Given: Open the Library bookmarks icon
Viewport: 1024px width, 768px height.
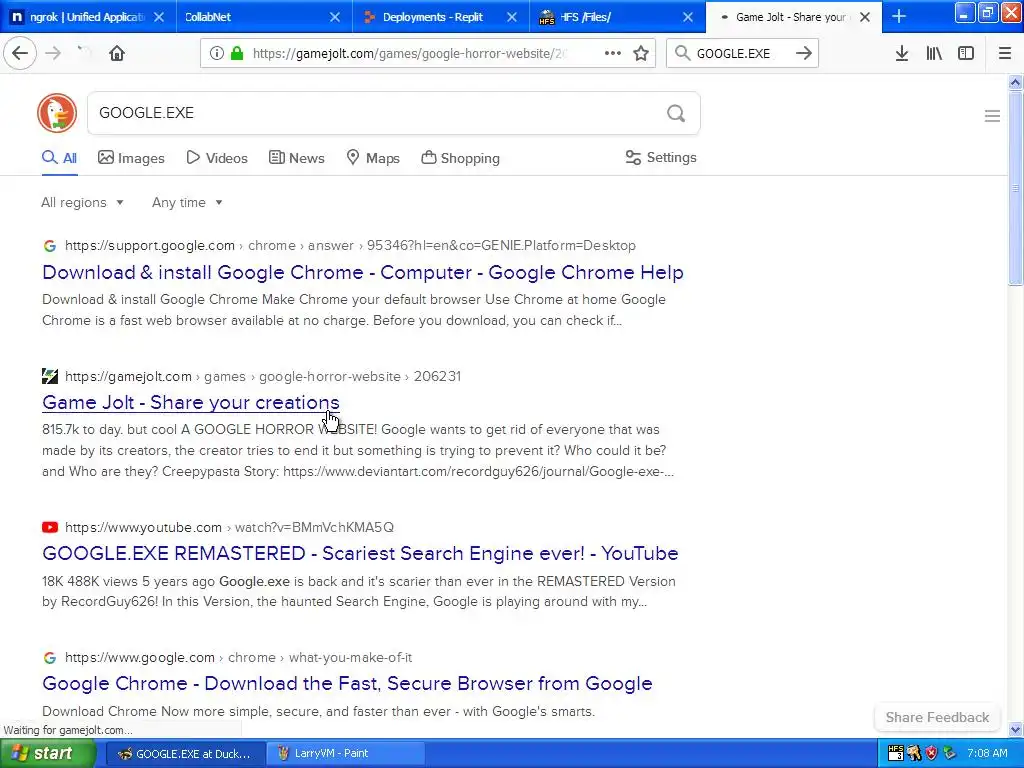Looking at the screenshot, I should point(934,53).
